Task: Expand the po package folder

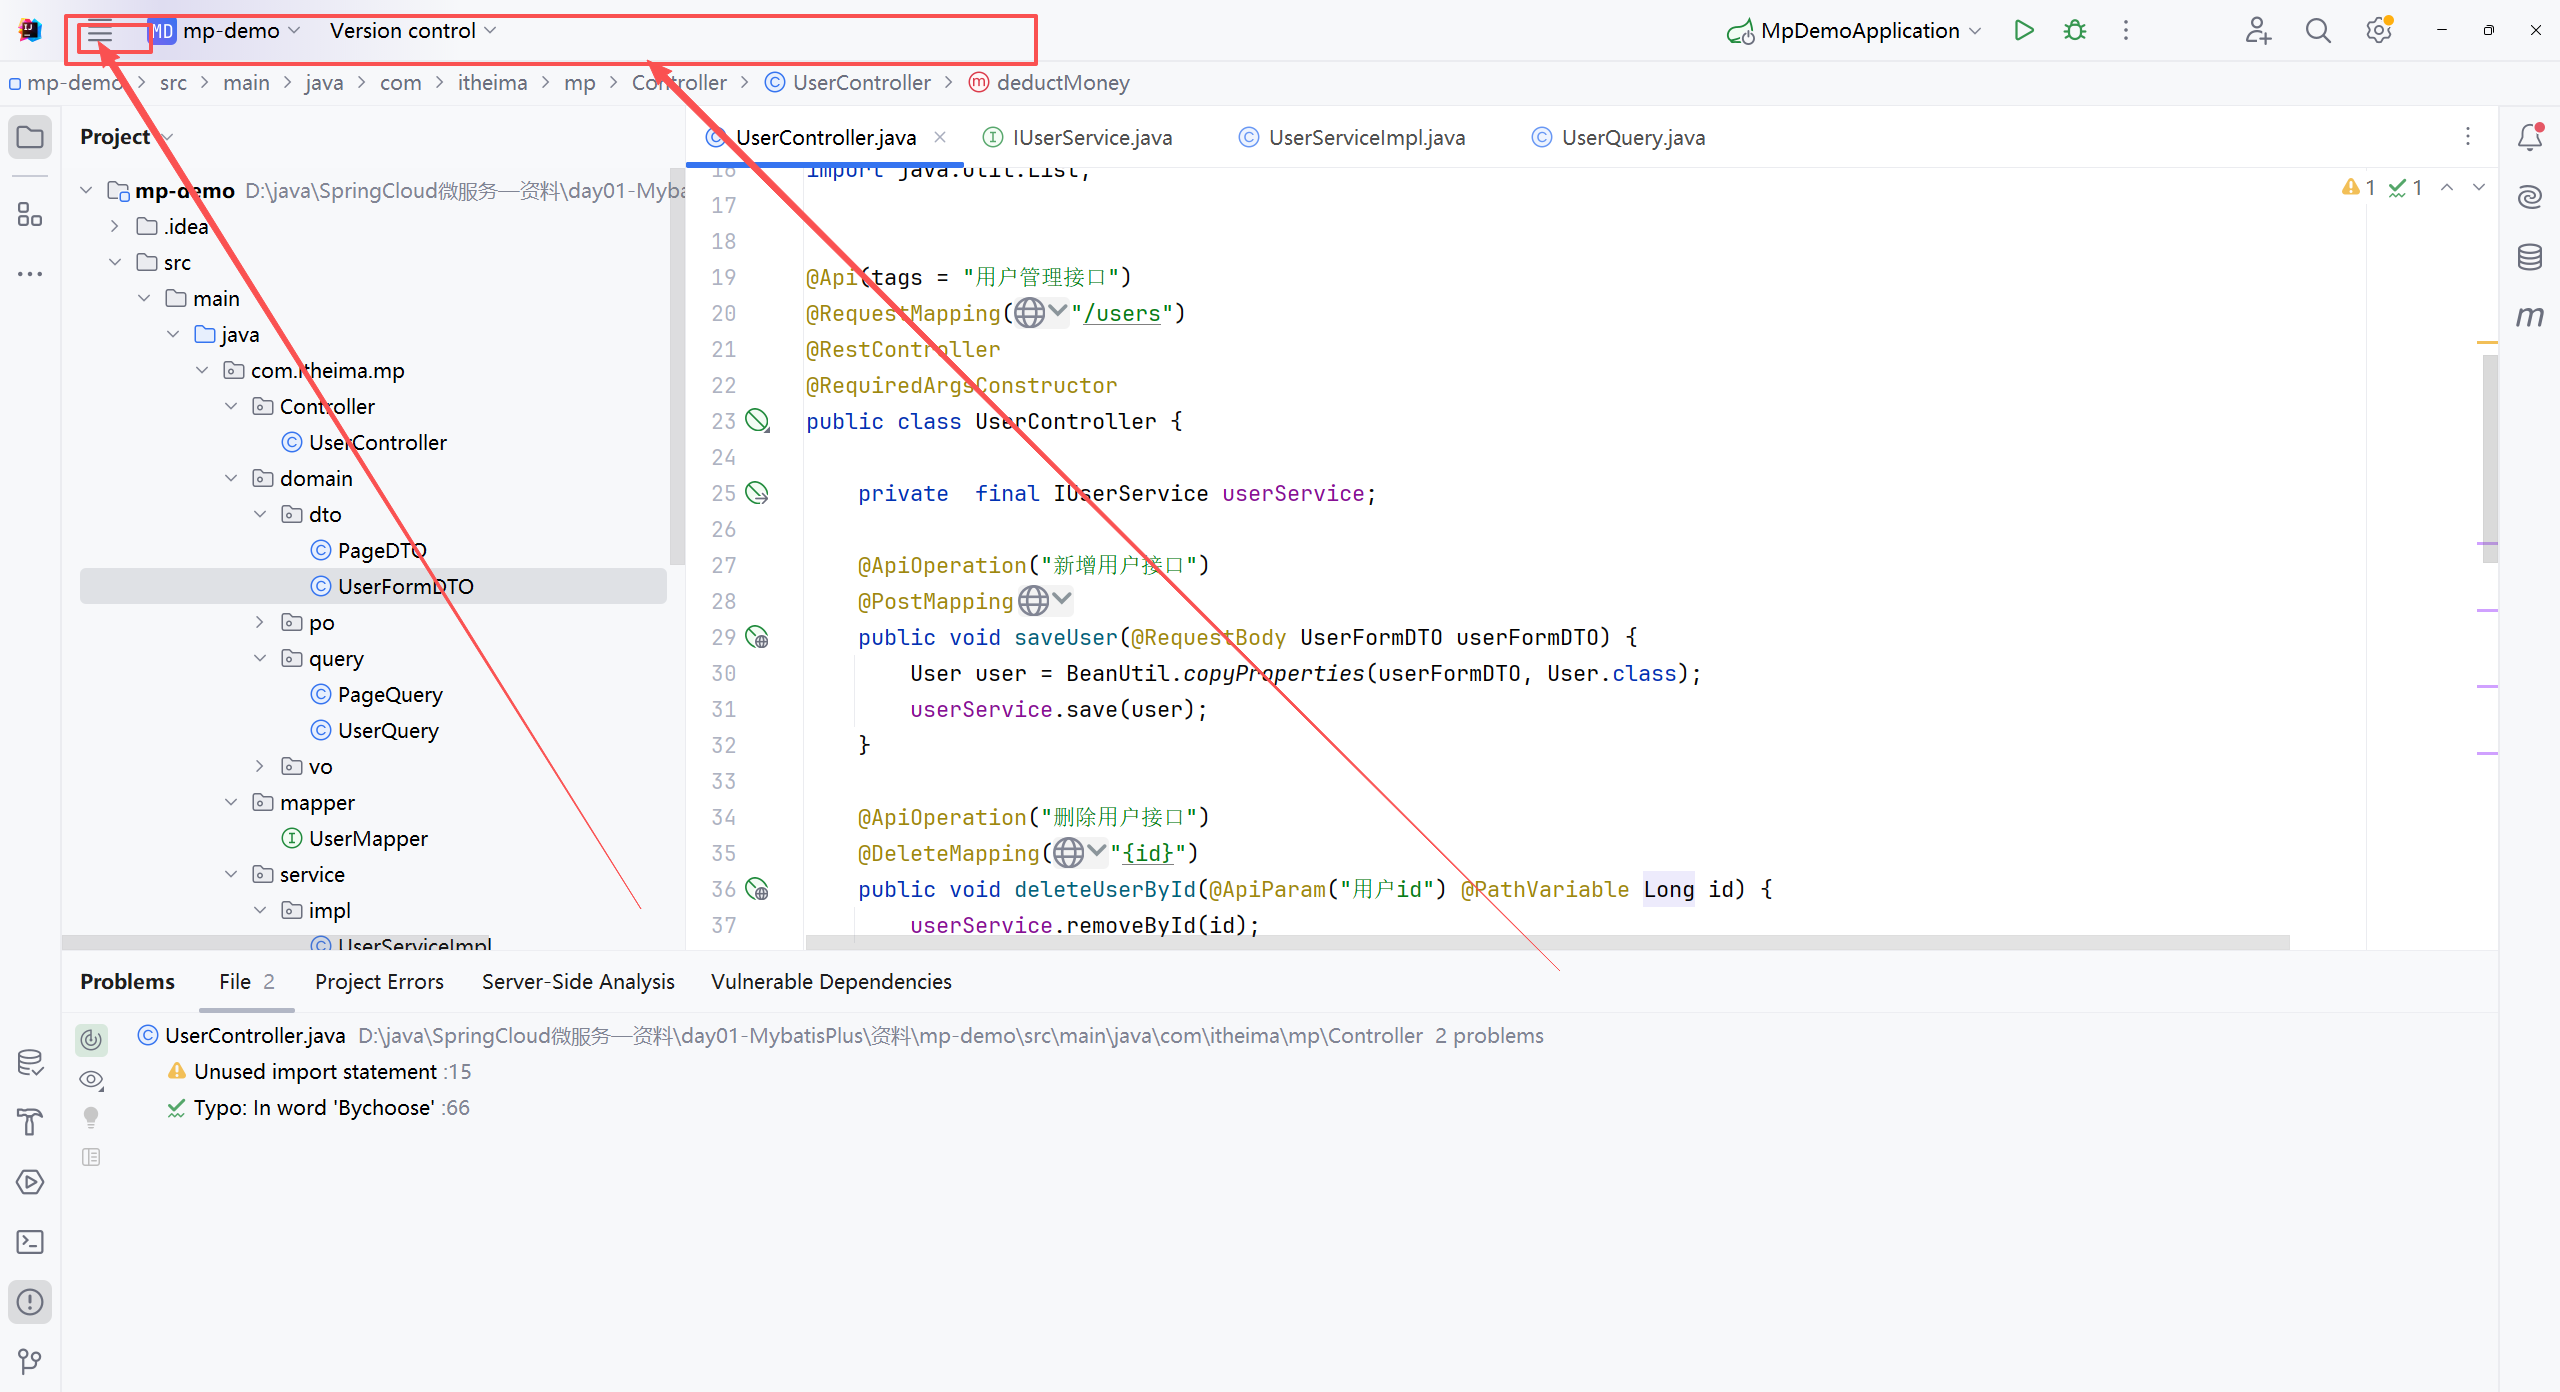Action: point(260,622)
